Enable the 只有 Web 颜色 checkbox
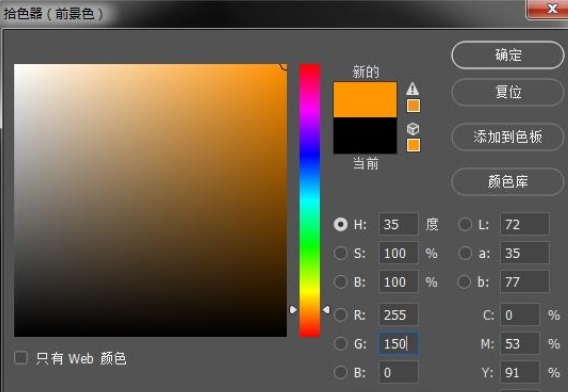Image resolution: width=568 pixels, height=392 pixels. click(x=21, y=358)
